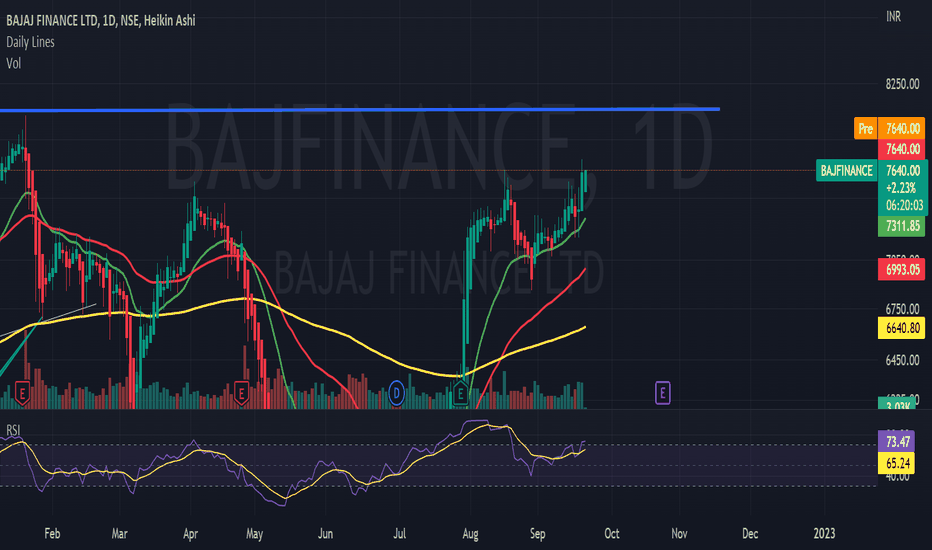Click the Mar label on time axis
This screenshot has height=550, width=932.
point(119,533)
